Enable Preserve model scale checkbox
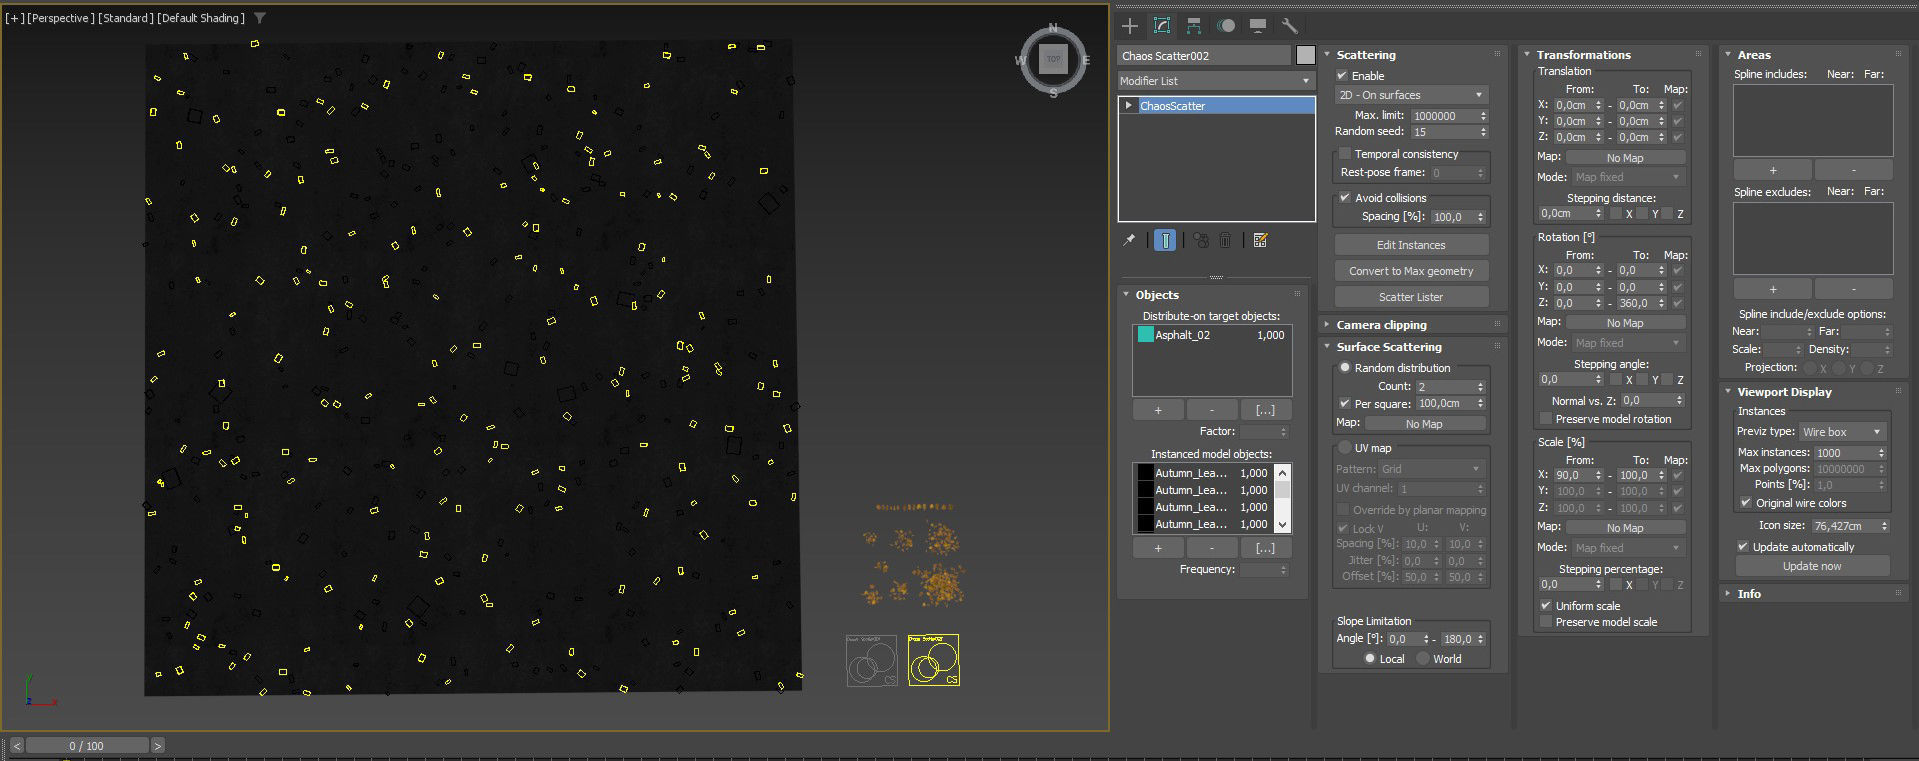 coord(1546,622)
